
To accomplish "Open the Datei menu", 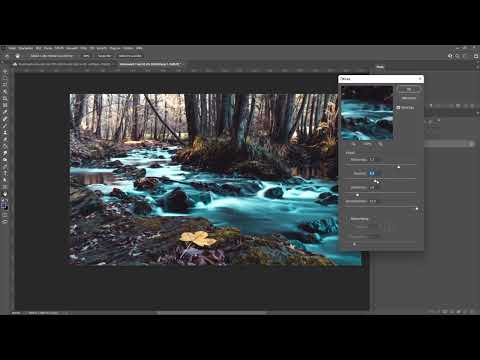I will [12, 48].
